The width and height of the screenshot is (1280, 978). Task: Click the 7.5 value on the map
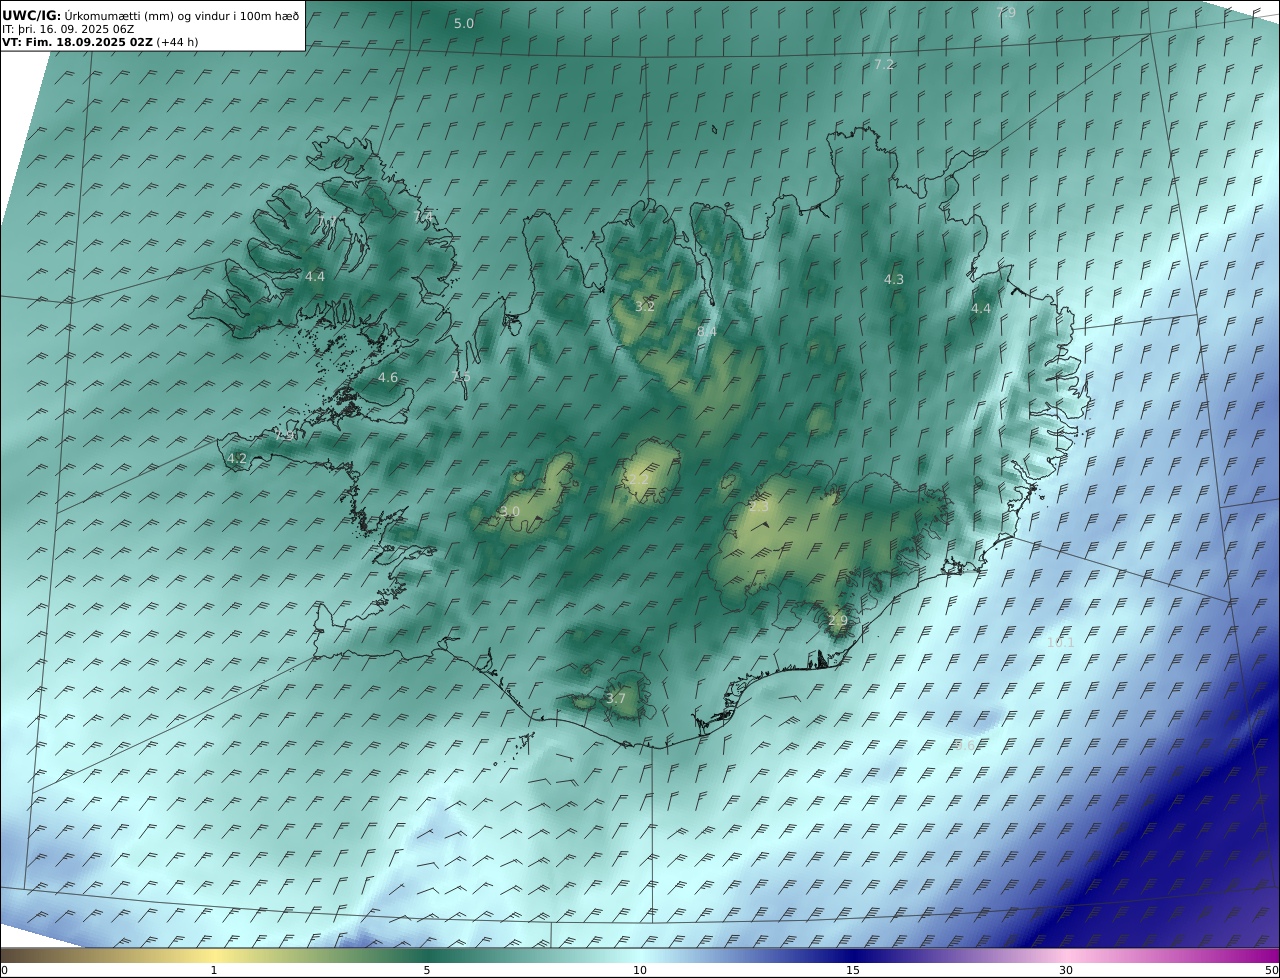click(460, 377)
